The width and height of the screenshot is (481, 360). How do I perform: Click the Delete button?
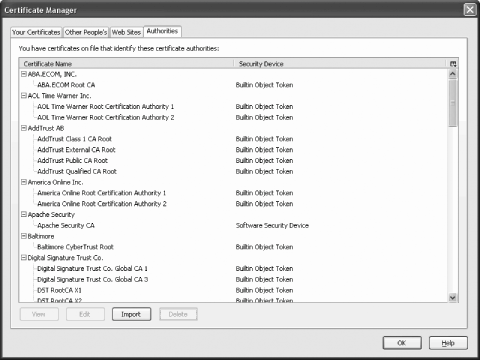pos(178,314)
